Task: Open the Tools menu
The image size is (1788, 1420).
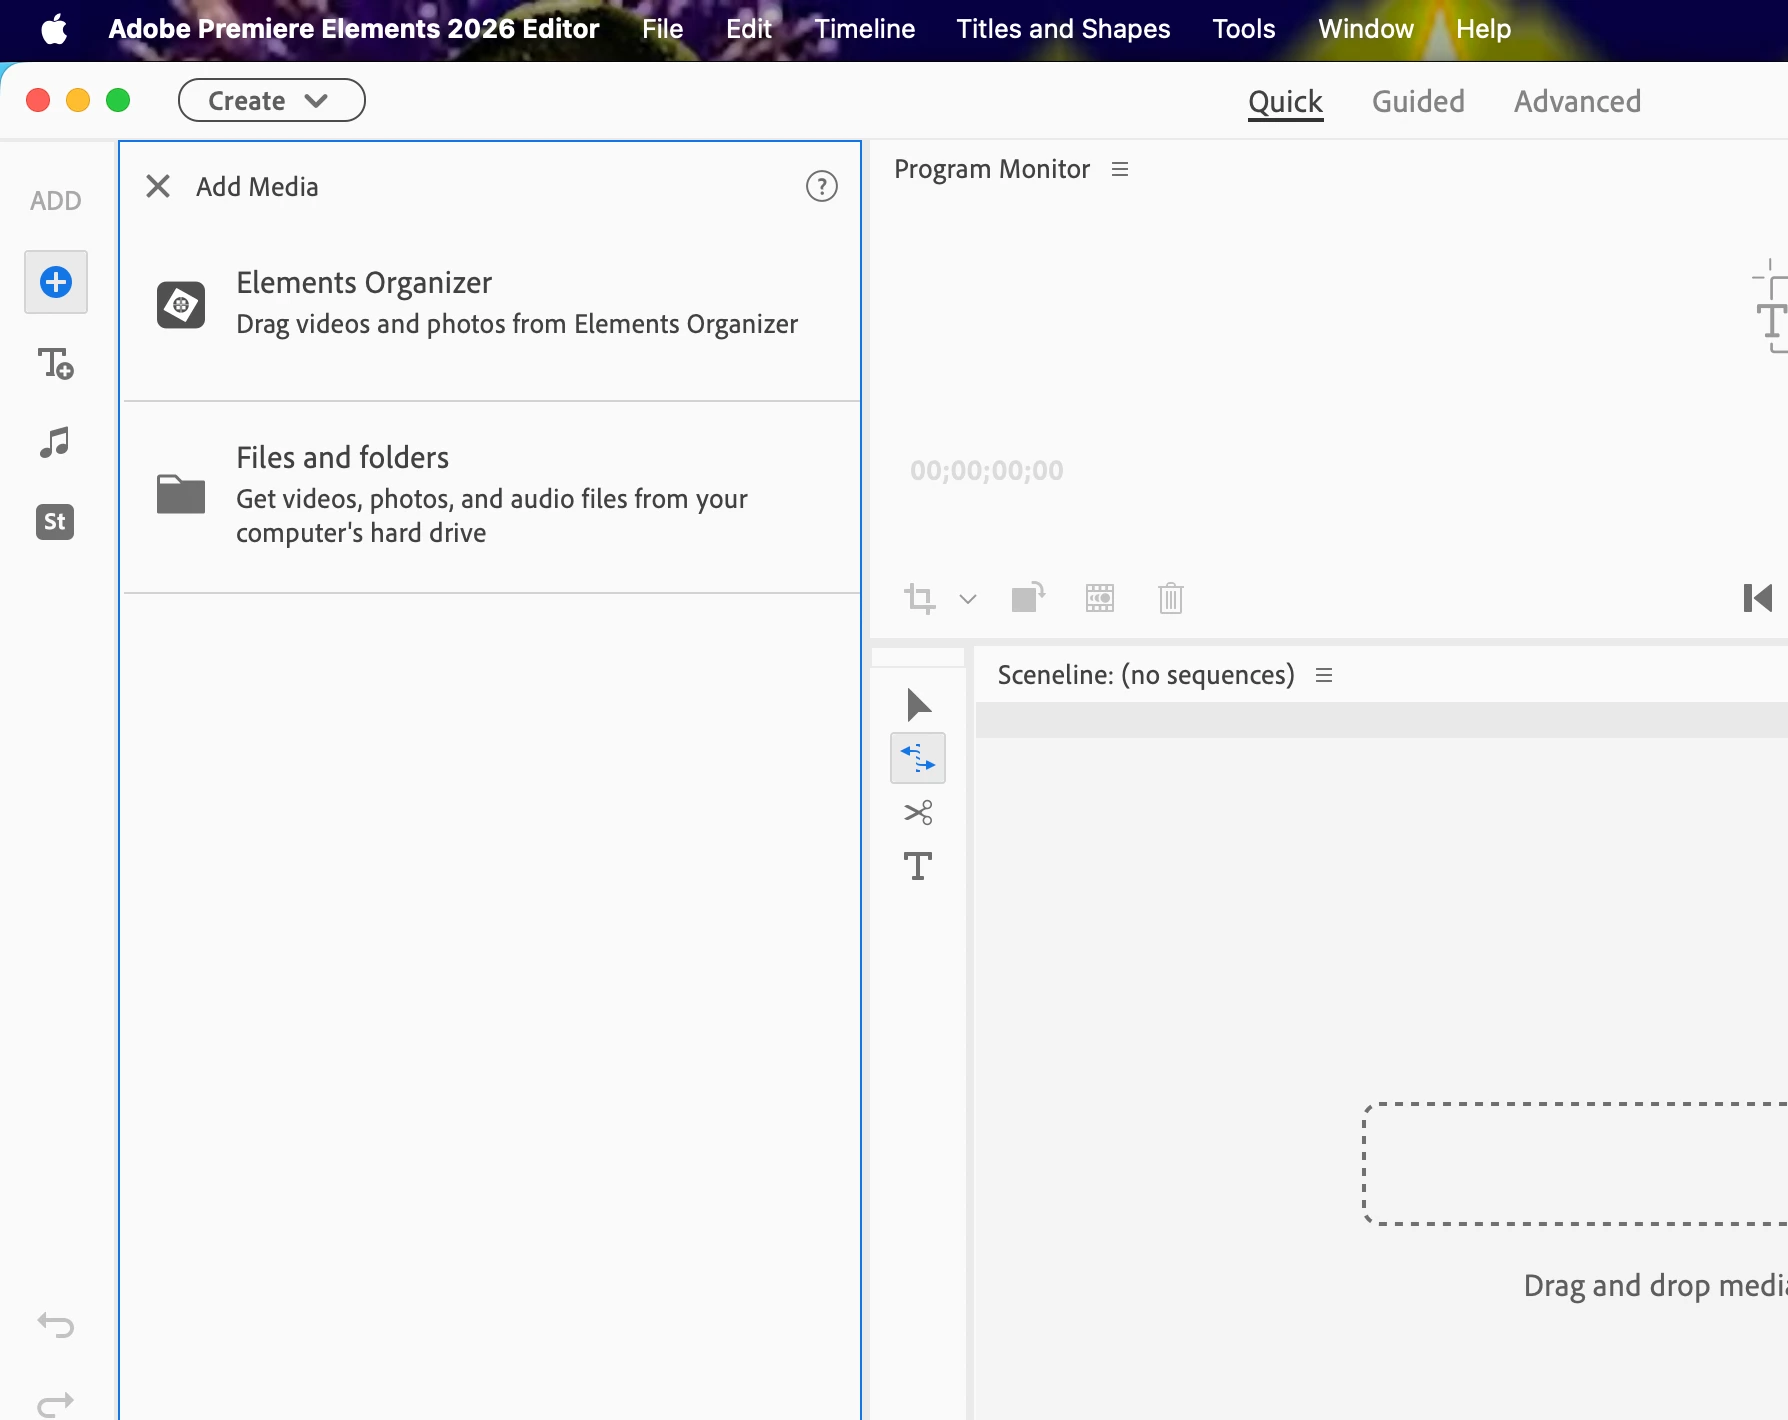Action: click(1243, 29)
